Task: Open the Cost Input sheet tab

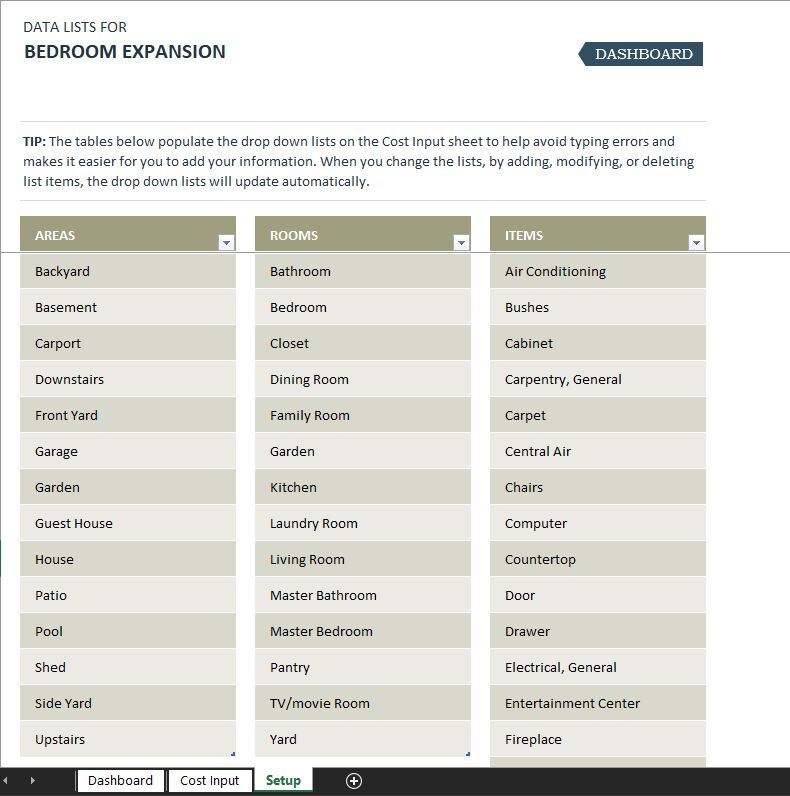Action: click(x=209, y=781)
